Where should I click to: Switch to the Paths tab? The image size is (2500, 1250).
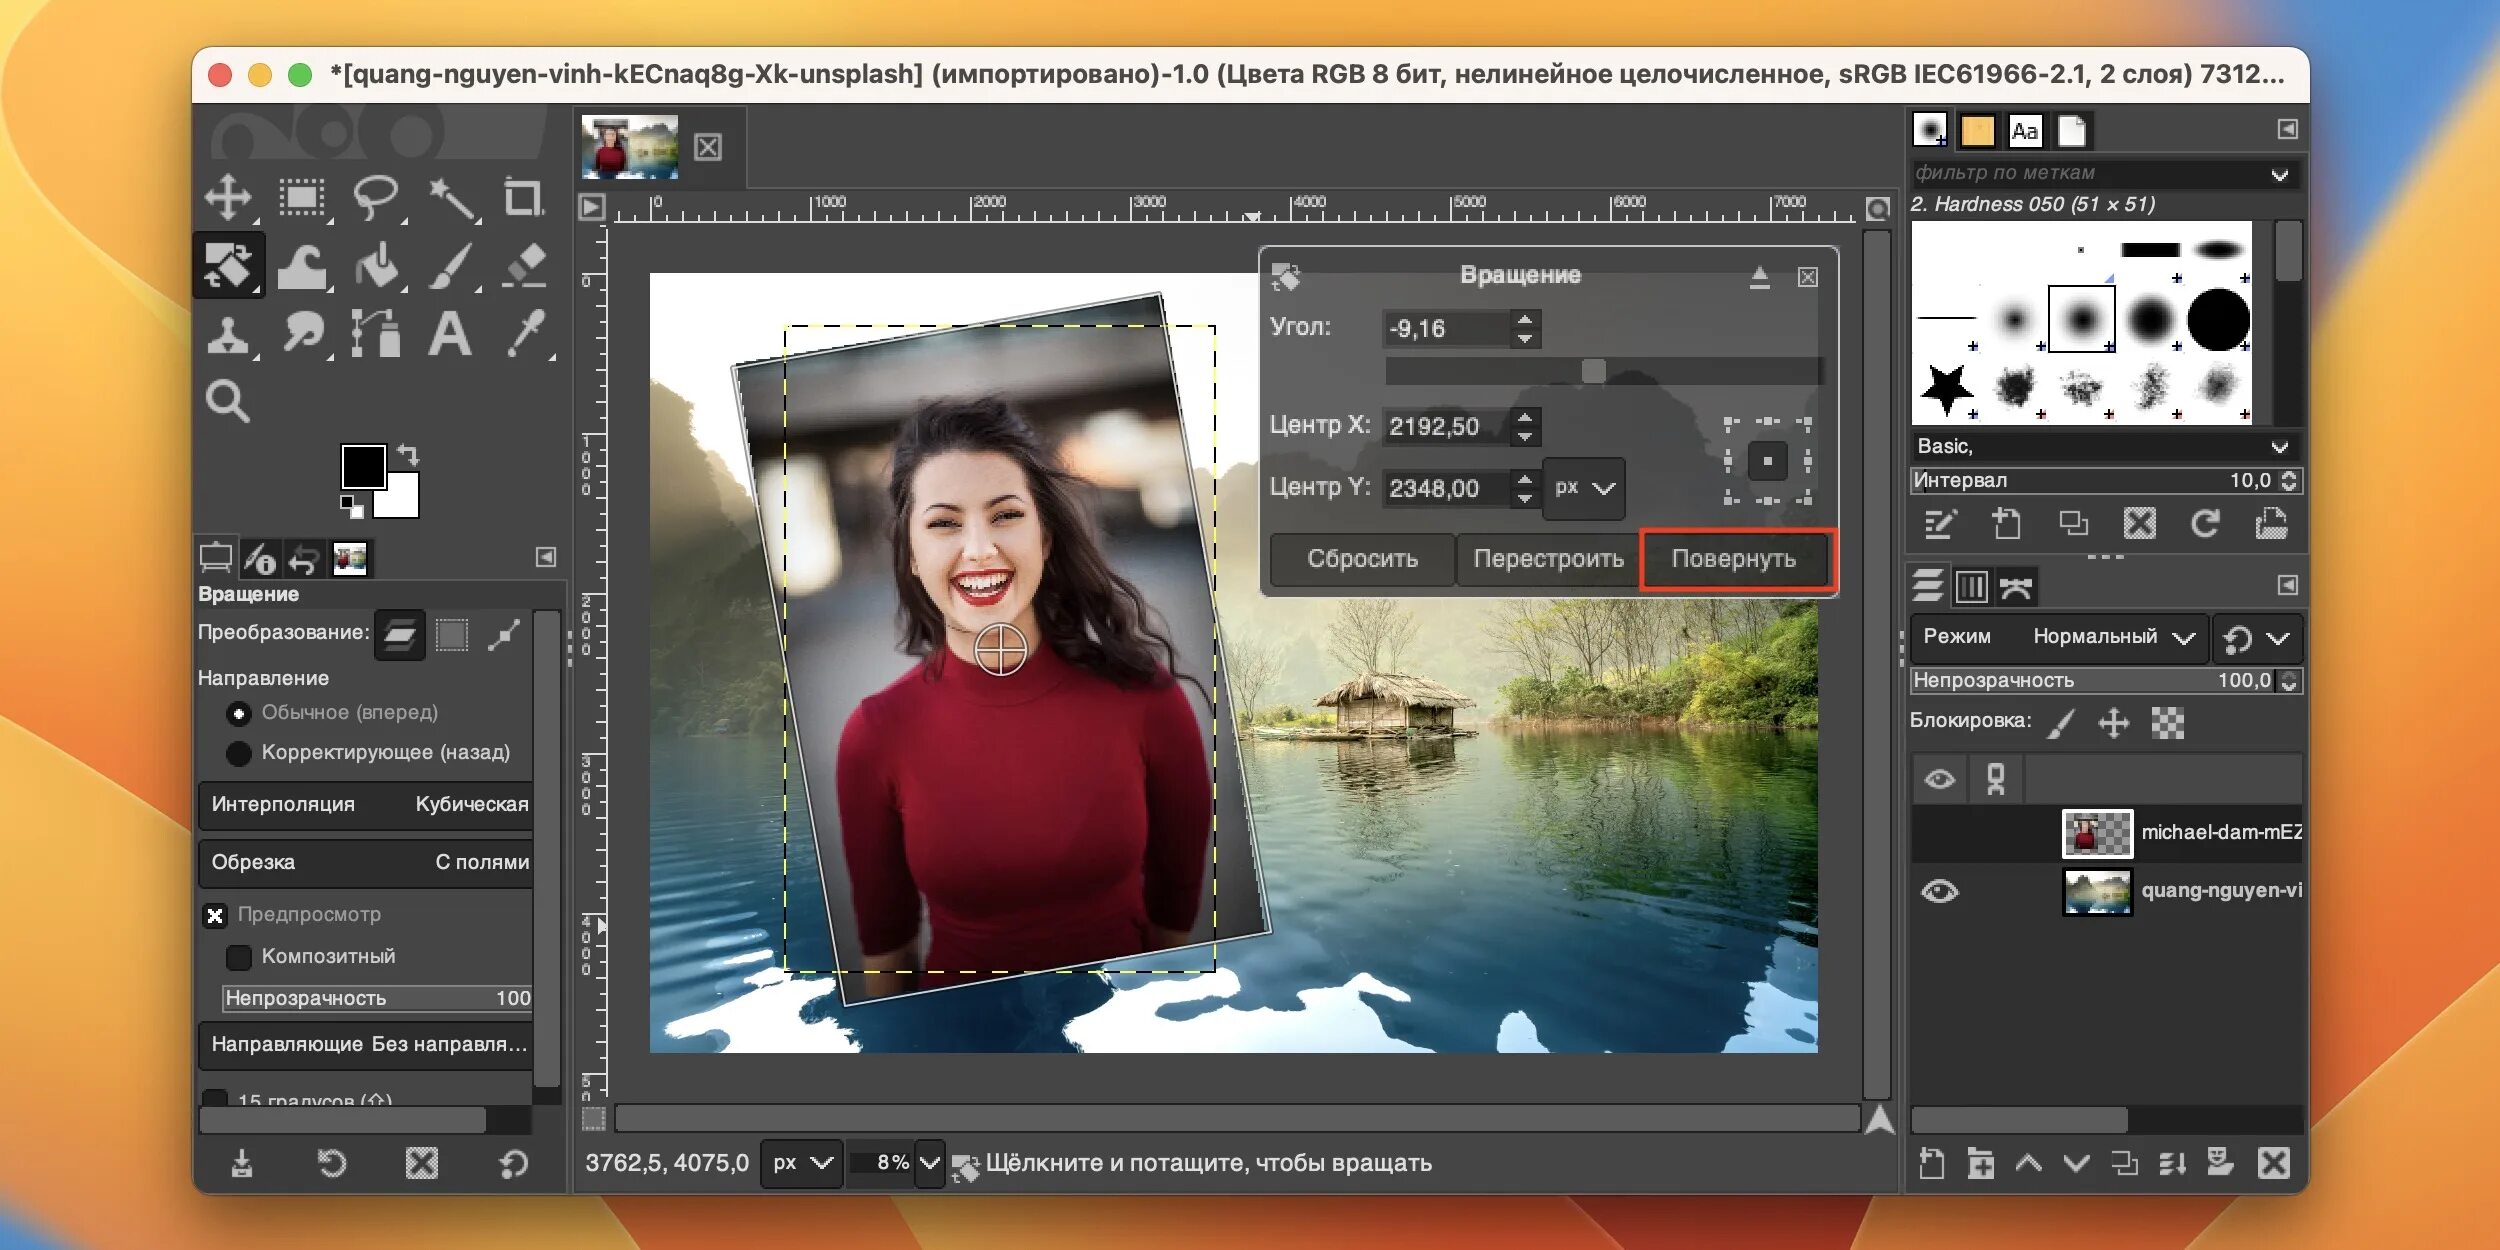pos(2015,586)
